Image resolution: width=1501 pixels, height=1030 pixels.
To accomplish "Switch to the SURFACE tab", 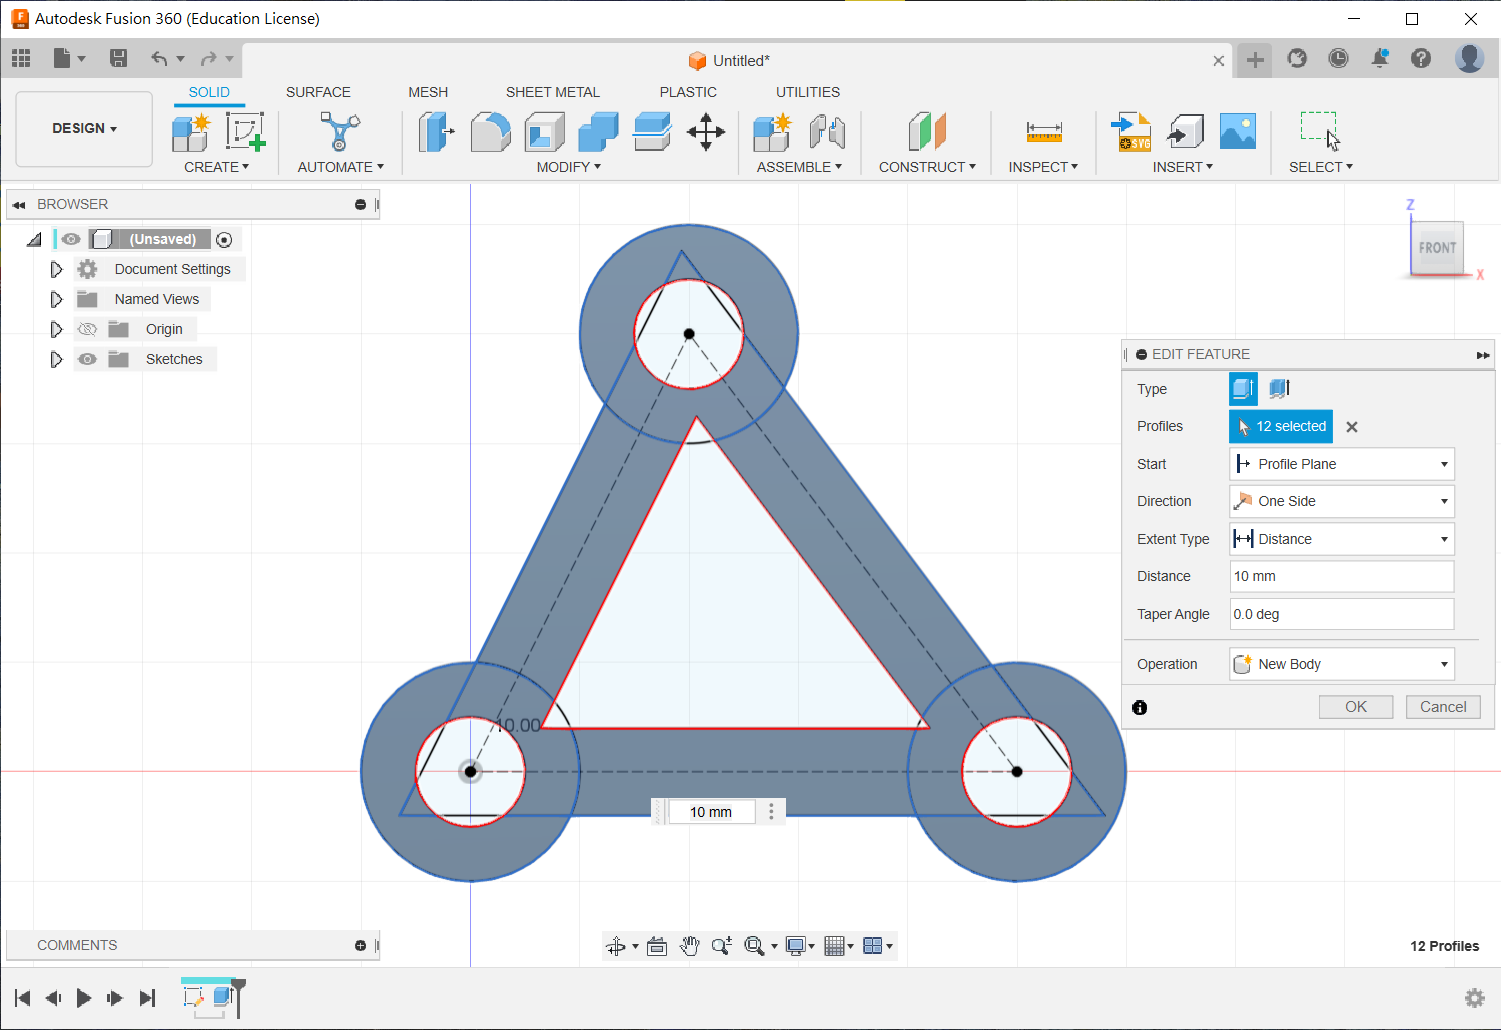I will (x=318, y=92).
